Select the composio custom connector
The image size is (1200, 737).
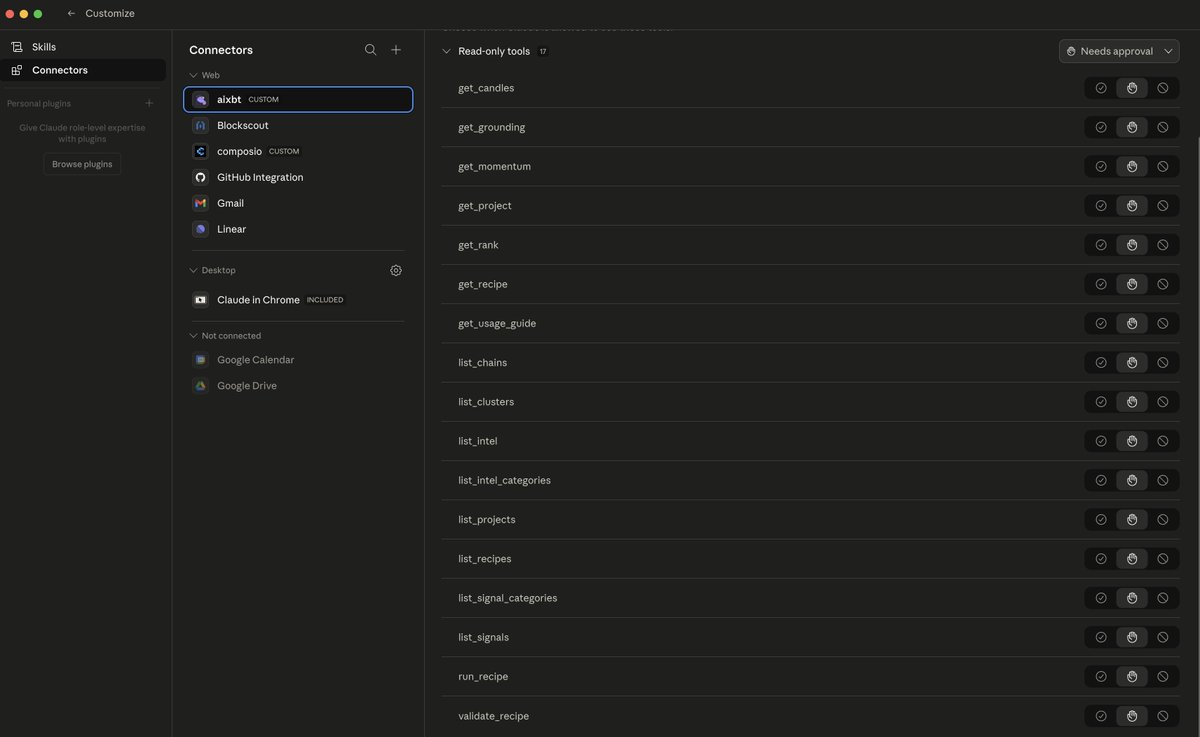click(298, 152)
